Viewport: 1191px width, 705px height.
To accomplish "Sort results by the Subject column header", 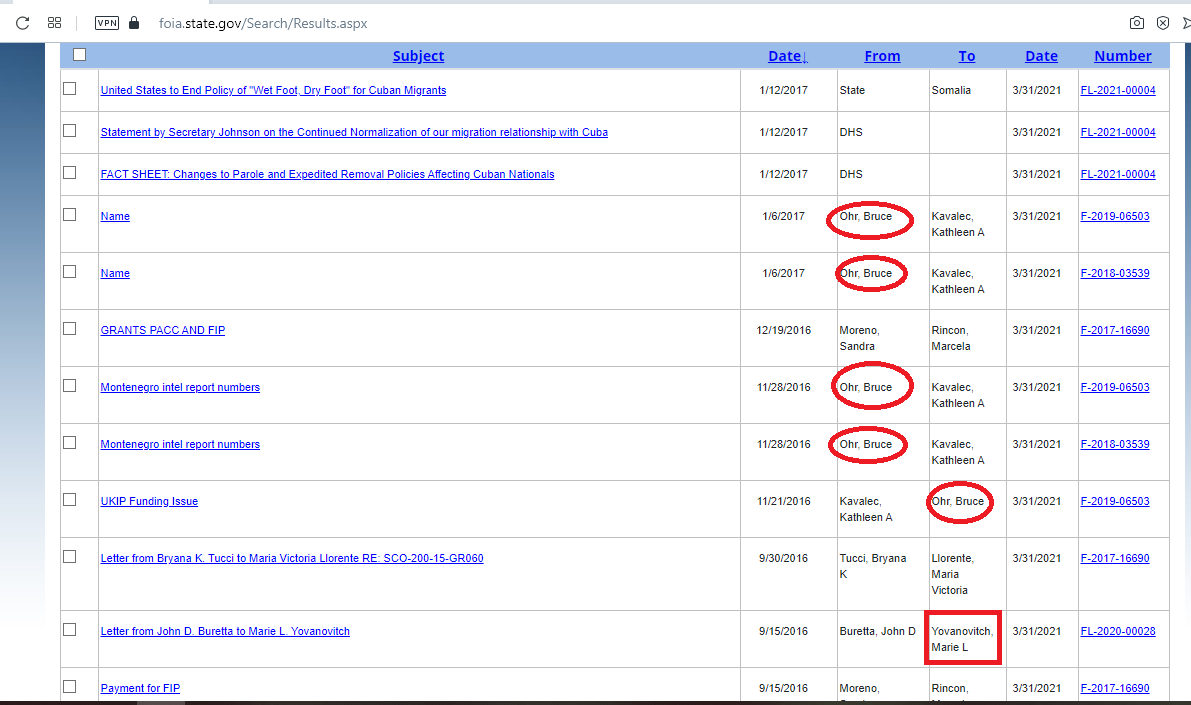I will click(418, 56).
